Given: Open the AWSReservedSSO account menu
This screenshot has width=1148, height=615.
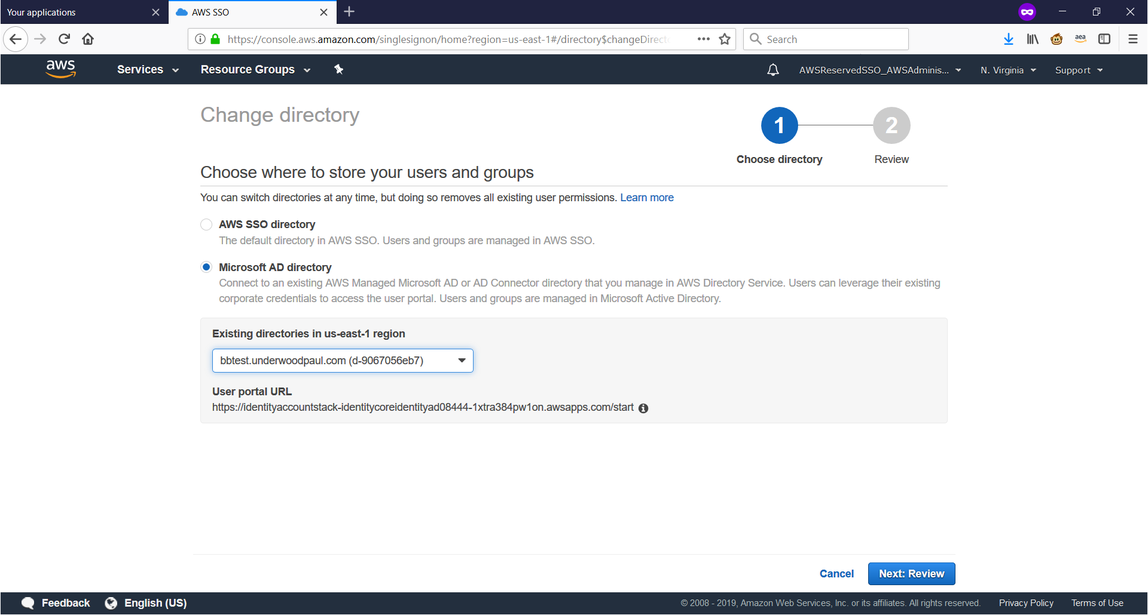Looking at the screenshot, I should pyautogui.click(x=881, y=70).
